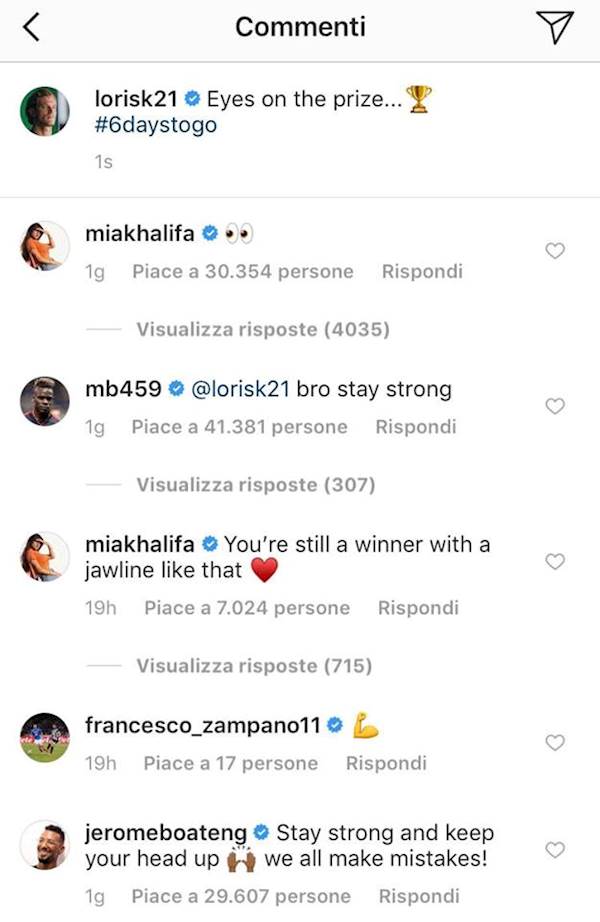Like miakhalifa's jawline comment
The height and width of the screenshot is (922, 600).
[x=555, y=562]
